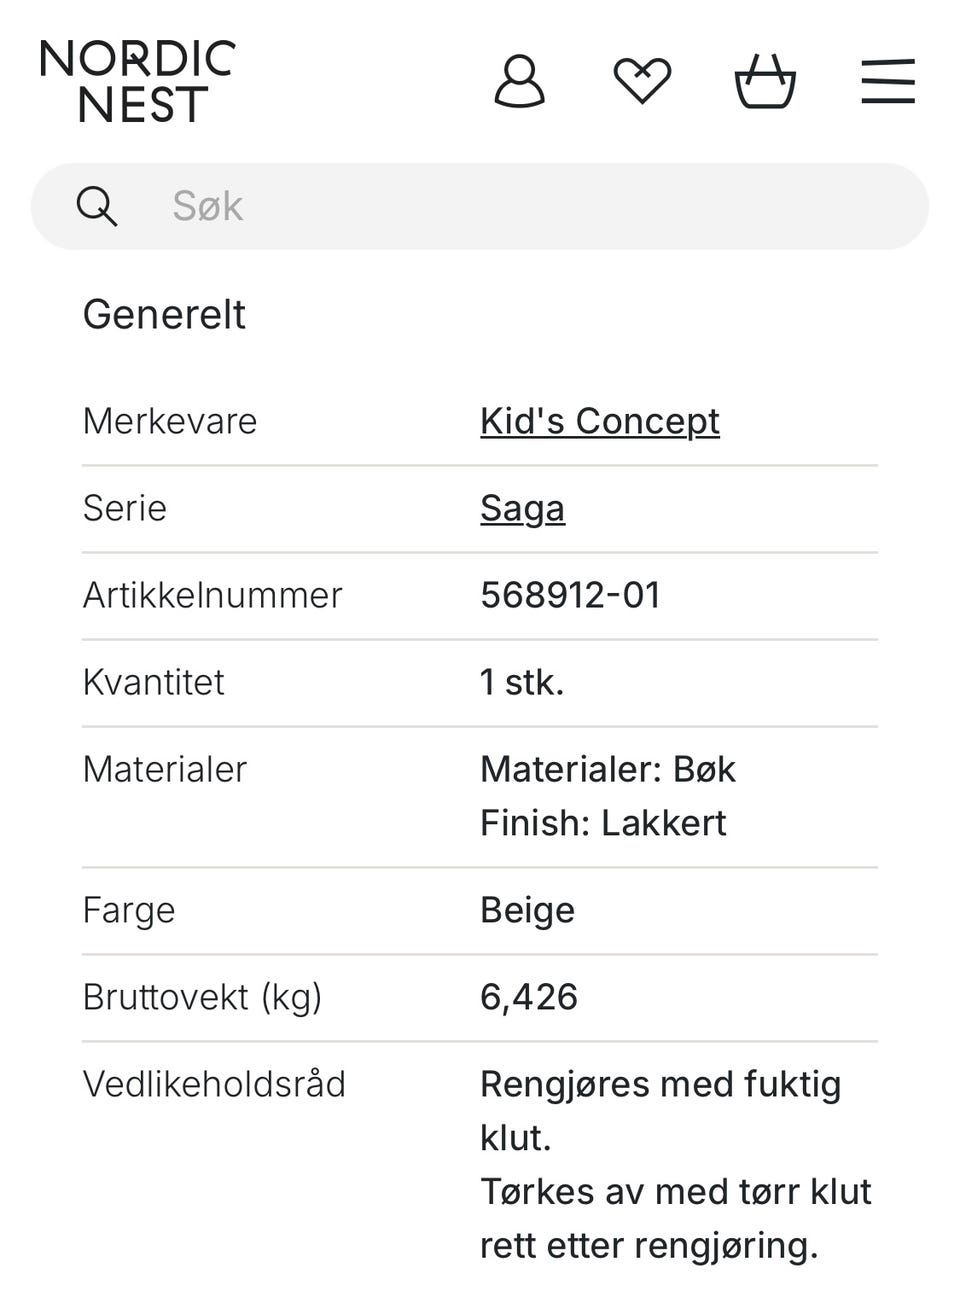Click the Serie row label
This screenshot has height=1297, width=960.
[x=125, y=508]
